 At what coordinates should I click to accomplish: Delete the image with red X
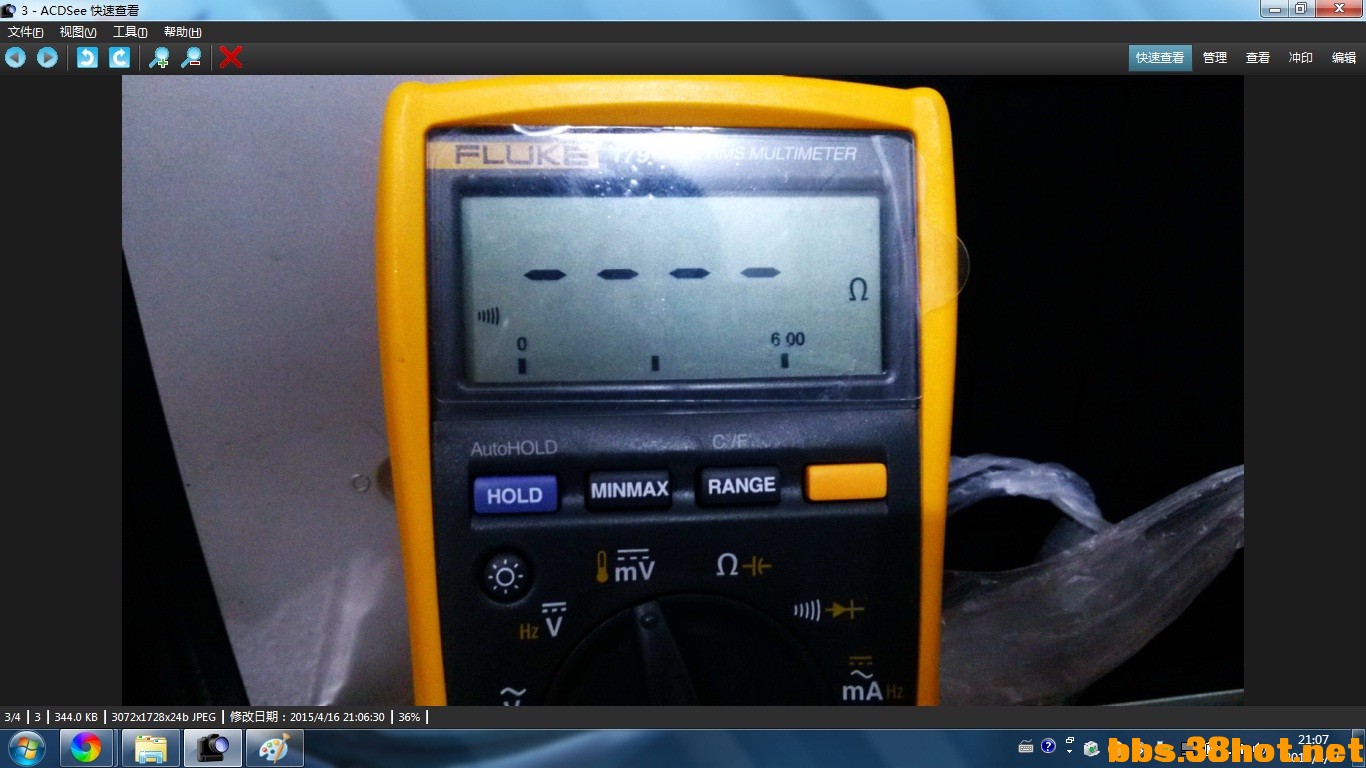point(231,57)
